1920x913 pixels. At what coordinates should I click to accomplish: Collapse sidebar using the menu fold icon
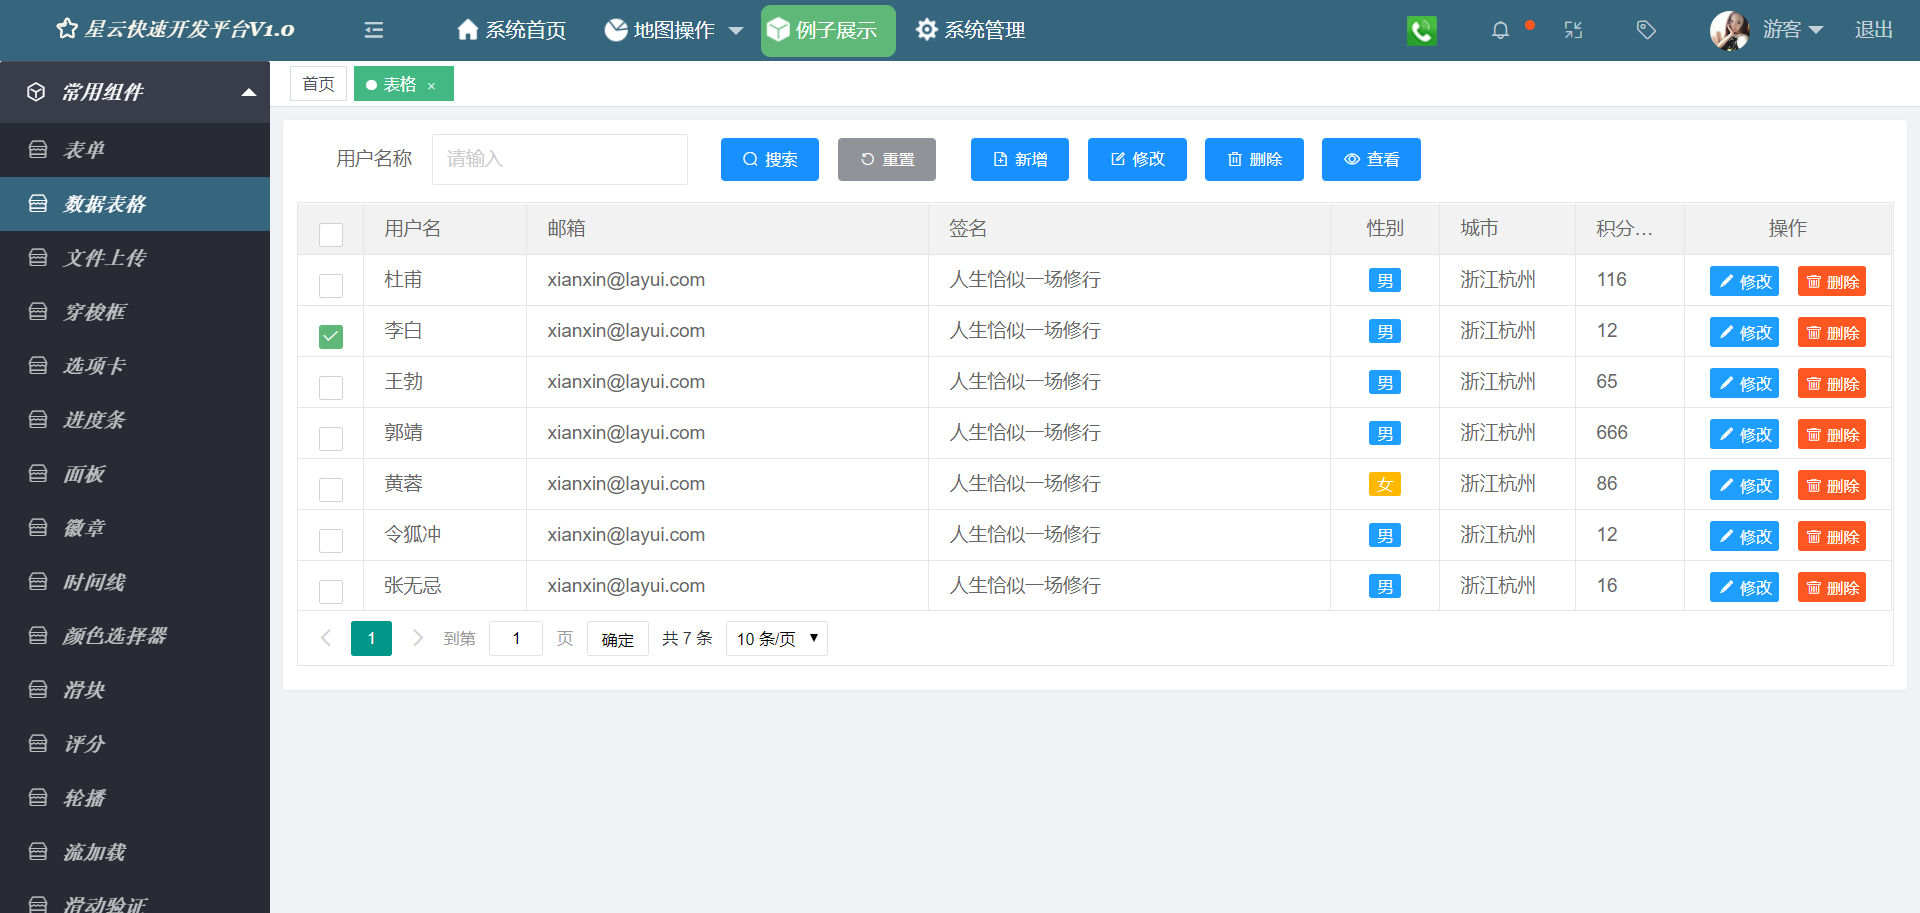pyautogui.click(x=374, y=30)
